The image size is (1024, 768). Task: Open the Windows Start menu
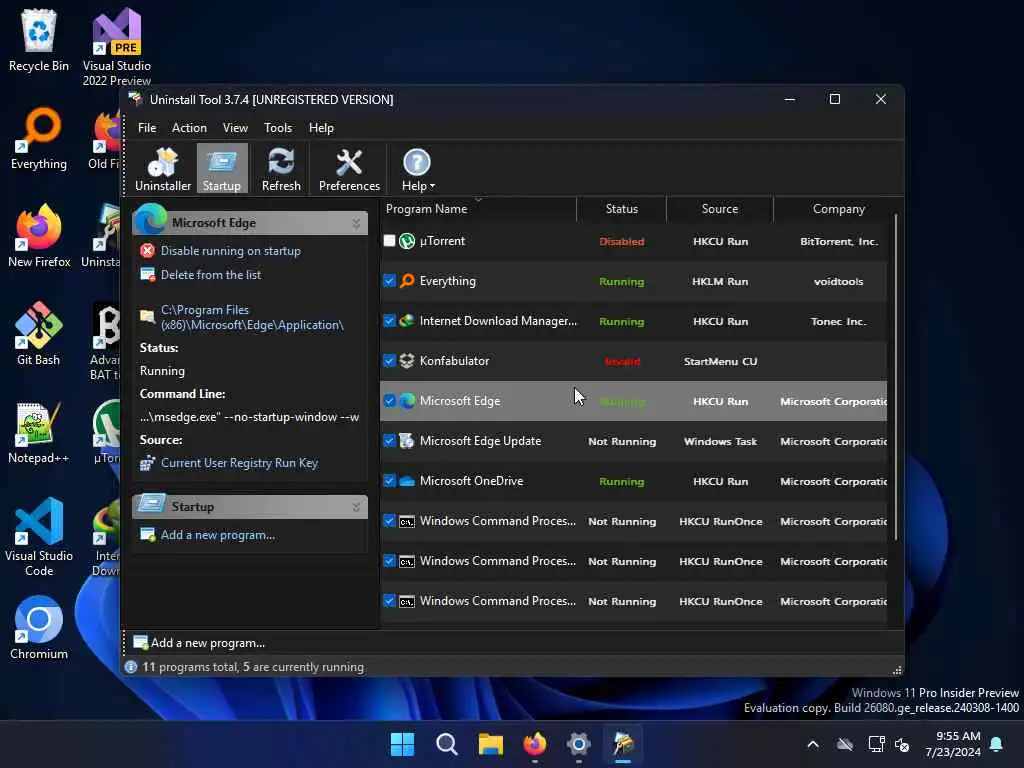pos(402,744)
